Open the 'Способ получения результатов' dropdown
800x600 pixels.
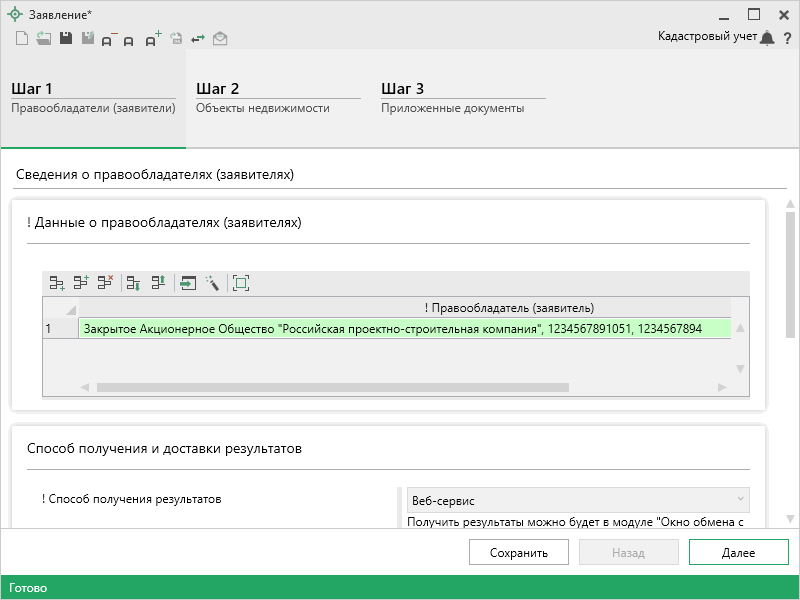pos(577,499)
